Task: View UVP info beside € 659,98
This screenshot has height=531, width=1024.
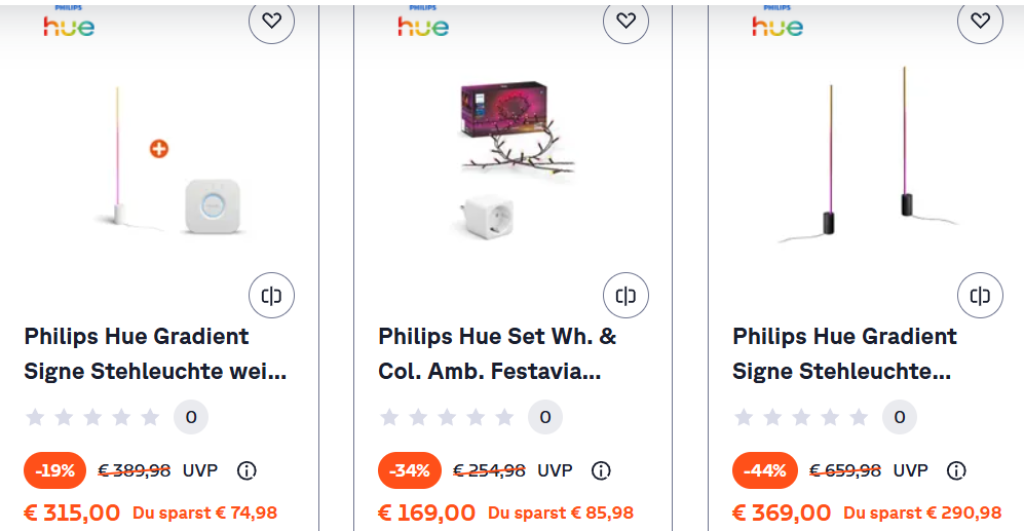Action: click(956, 470)
